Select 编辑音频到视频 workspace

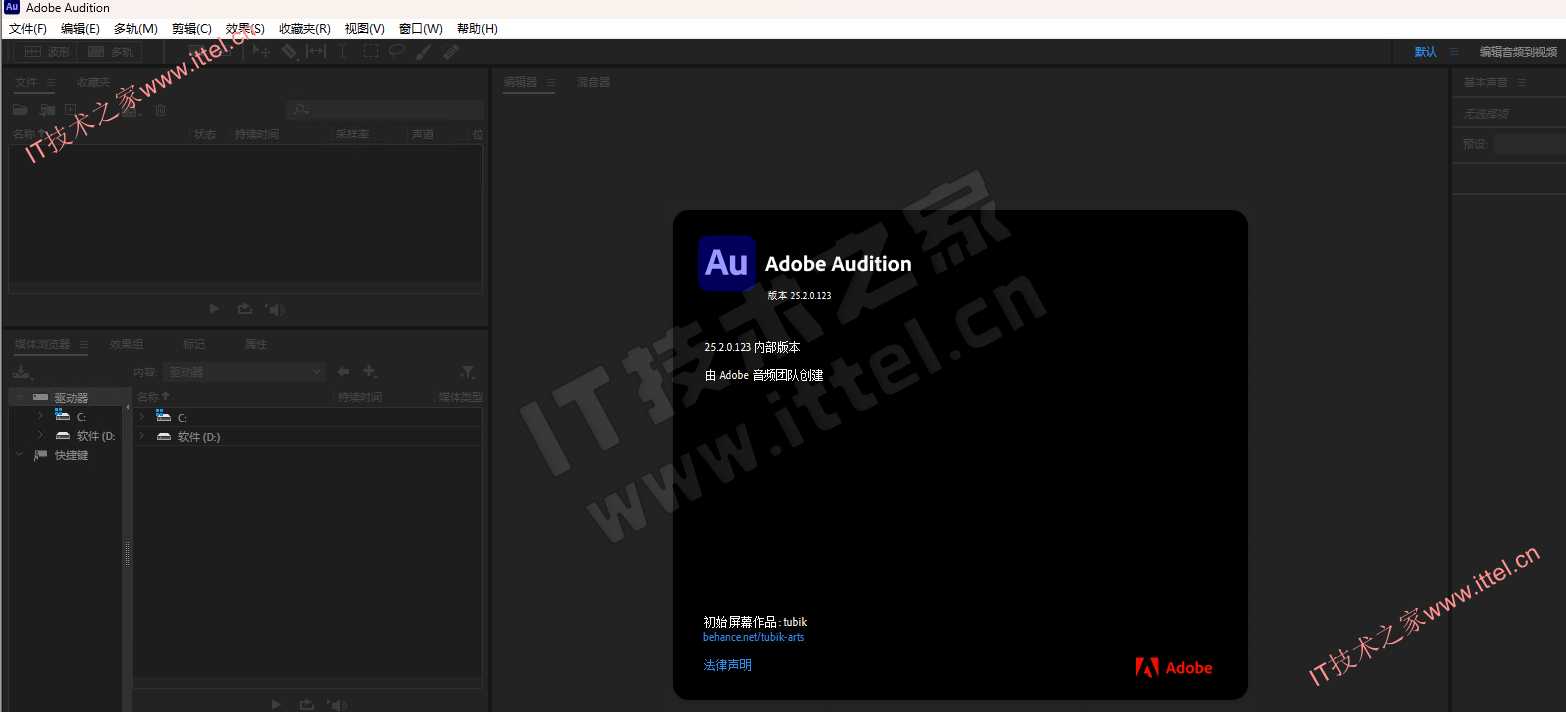click(1519, 52)
